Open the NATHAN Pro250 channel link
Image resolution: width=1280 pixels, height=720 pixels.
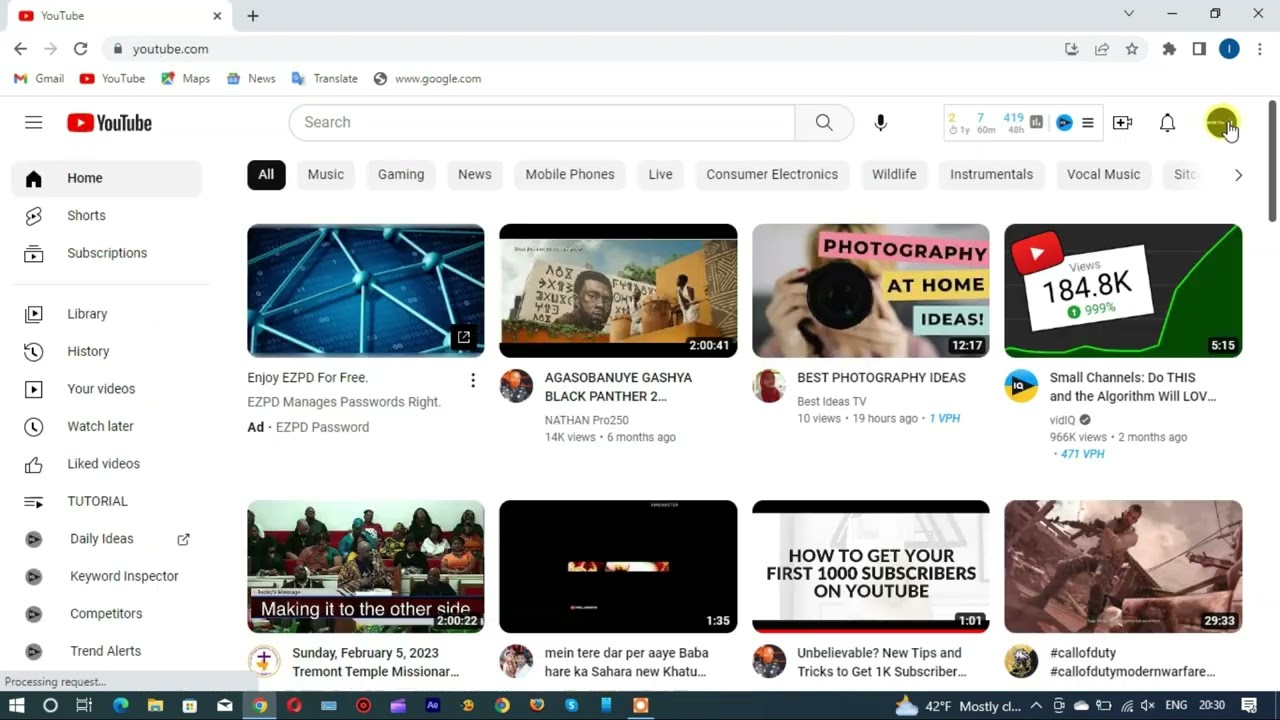click(x=587, y=420)
